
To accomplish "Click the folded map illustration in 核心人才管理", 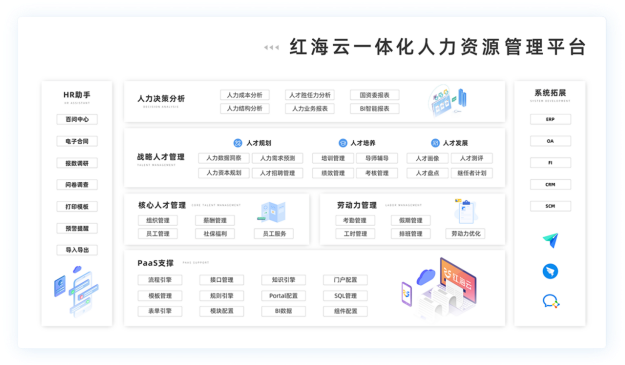I will (272, 212).
